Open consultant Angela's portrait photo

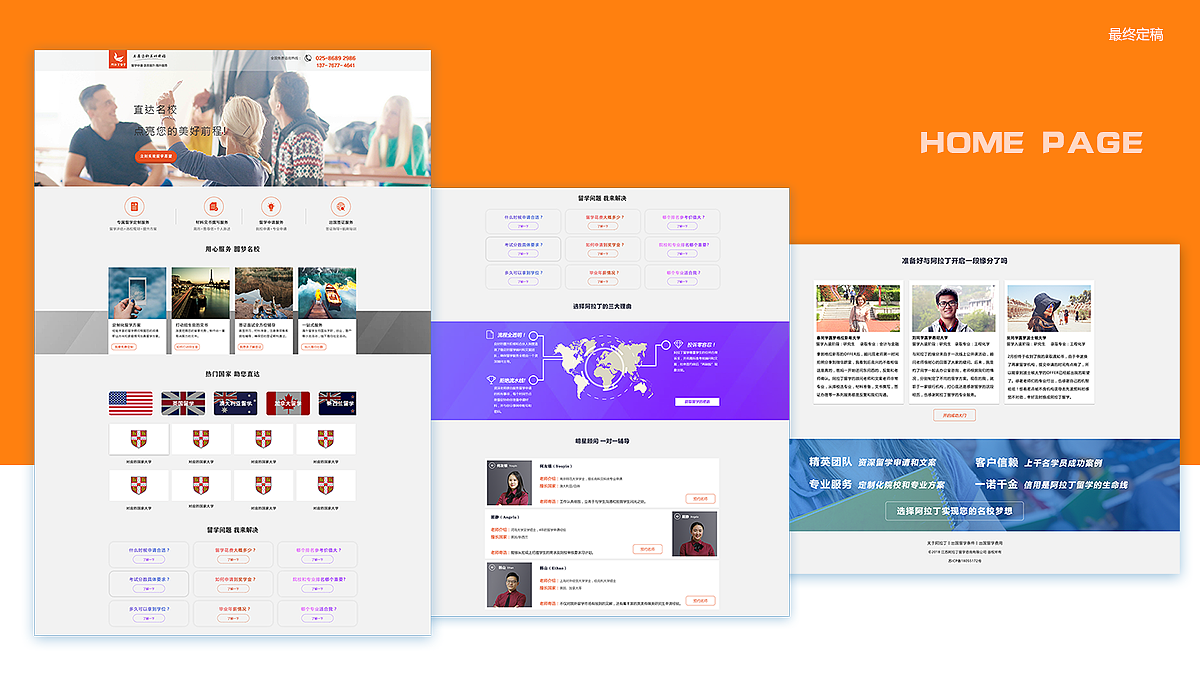pyautogui.click(x=695, y=534)
